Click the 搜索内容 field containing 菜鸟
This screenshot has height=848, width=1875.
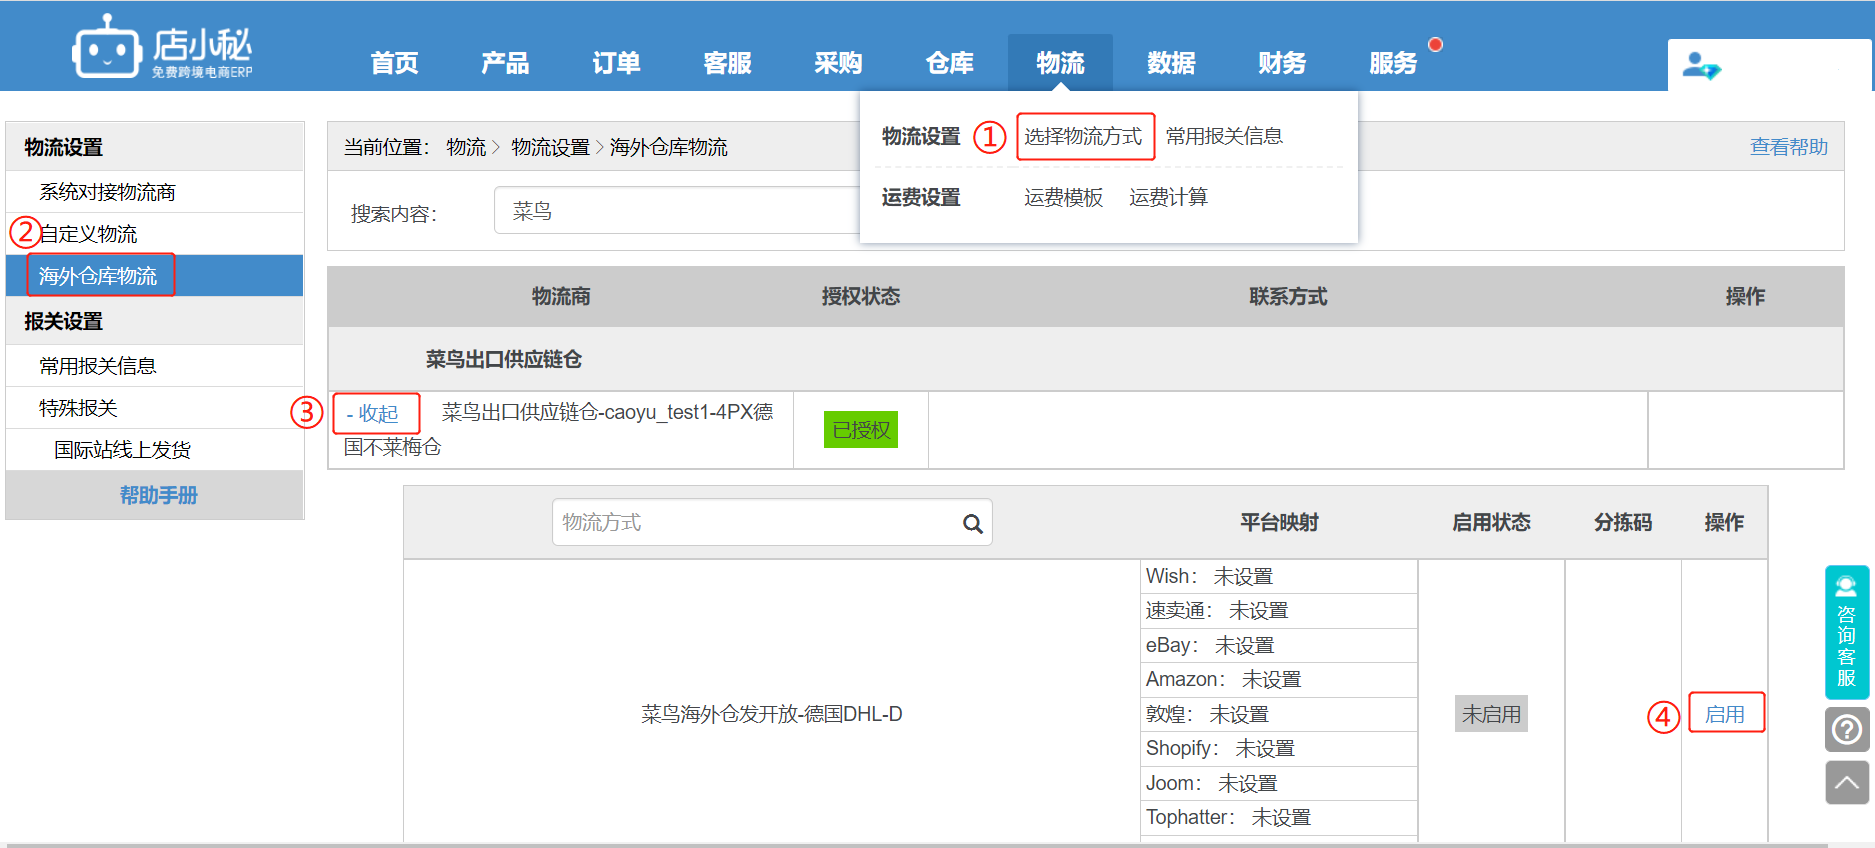(676, 211)
